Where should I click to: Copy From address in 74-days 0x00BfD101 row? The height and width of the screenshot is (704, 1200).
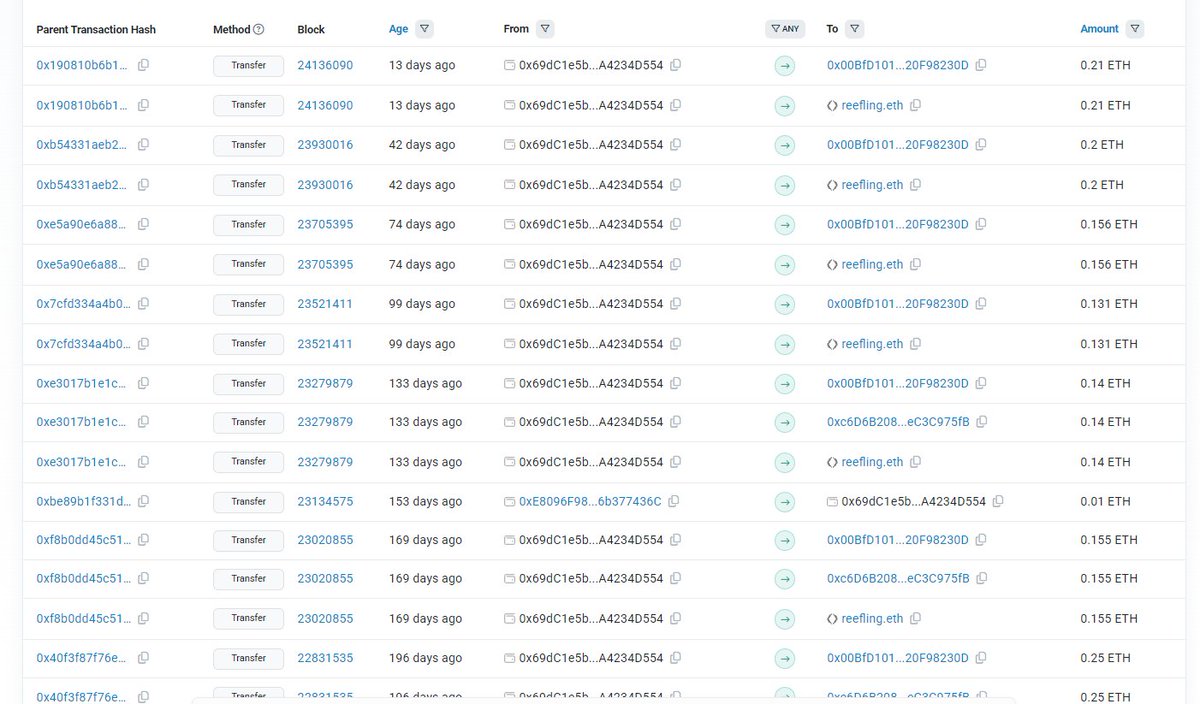676,224
